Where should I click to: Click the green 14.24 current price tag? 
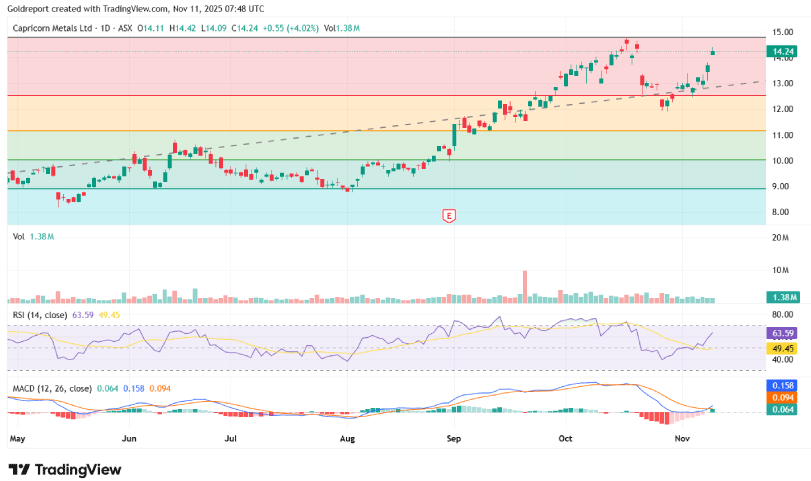coord(783,50)
